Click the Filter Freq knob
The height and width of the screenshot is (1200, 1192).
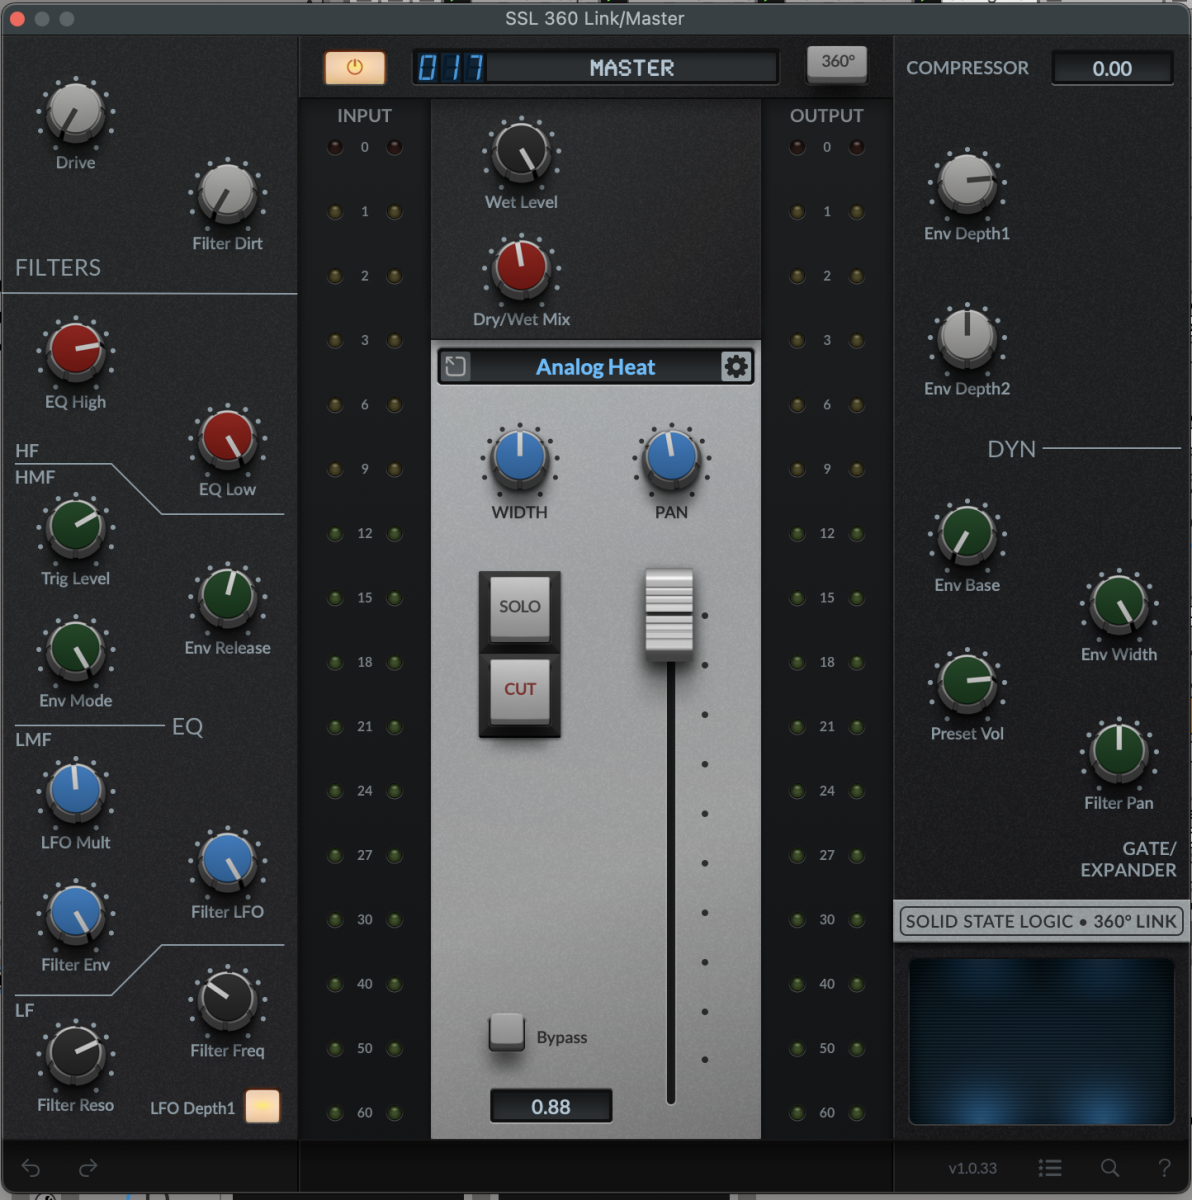pyautogui.click(x=228, y=1001)
